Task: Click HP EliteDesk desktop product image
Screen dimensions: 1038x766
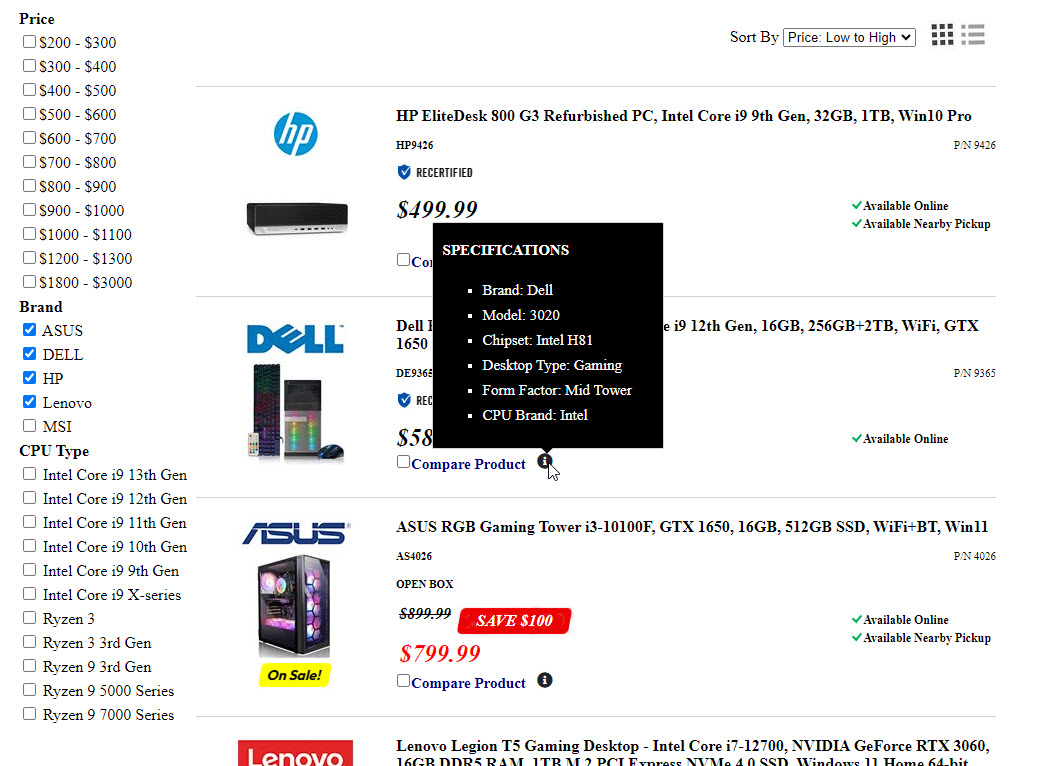Action: [x=297, y=217]
